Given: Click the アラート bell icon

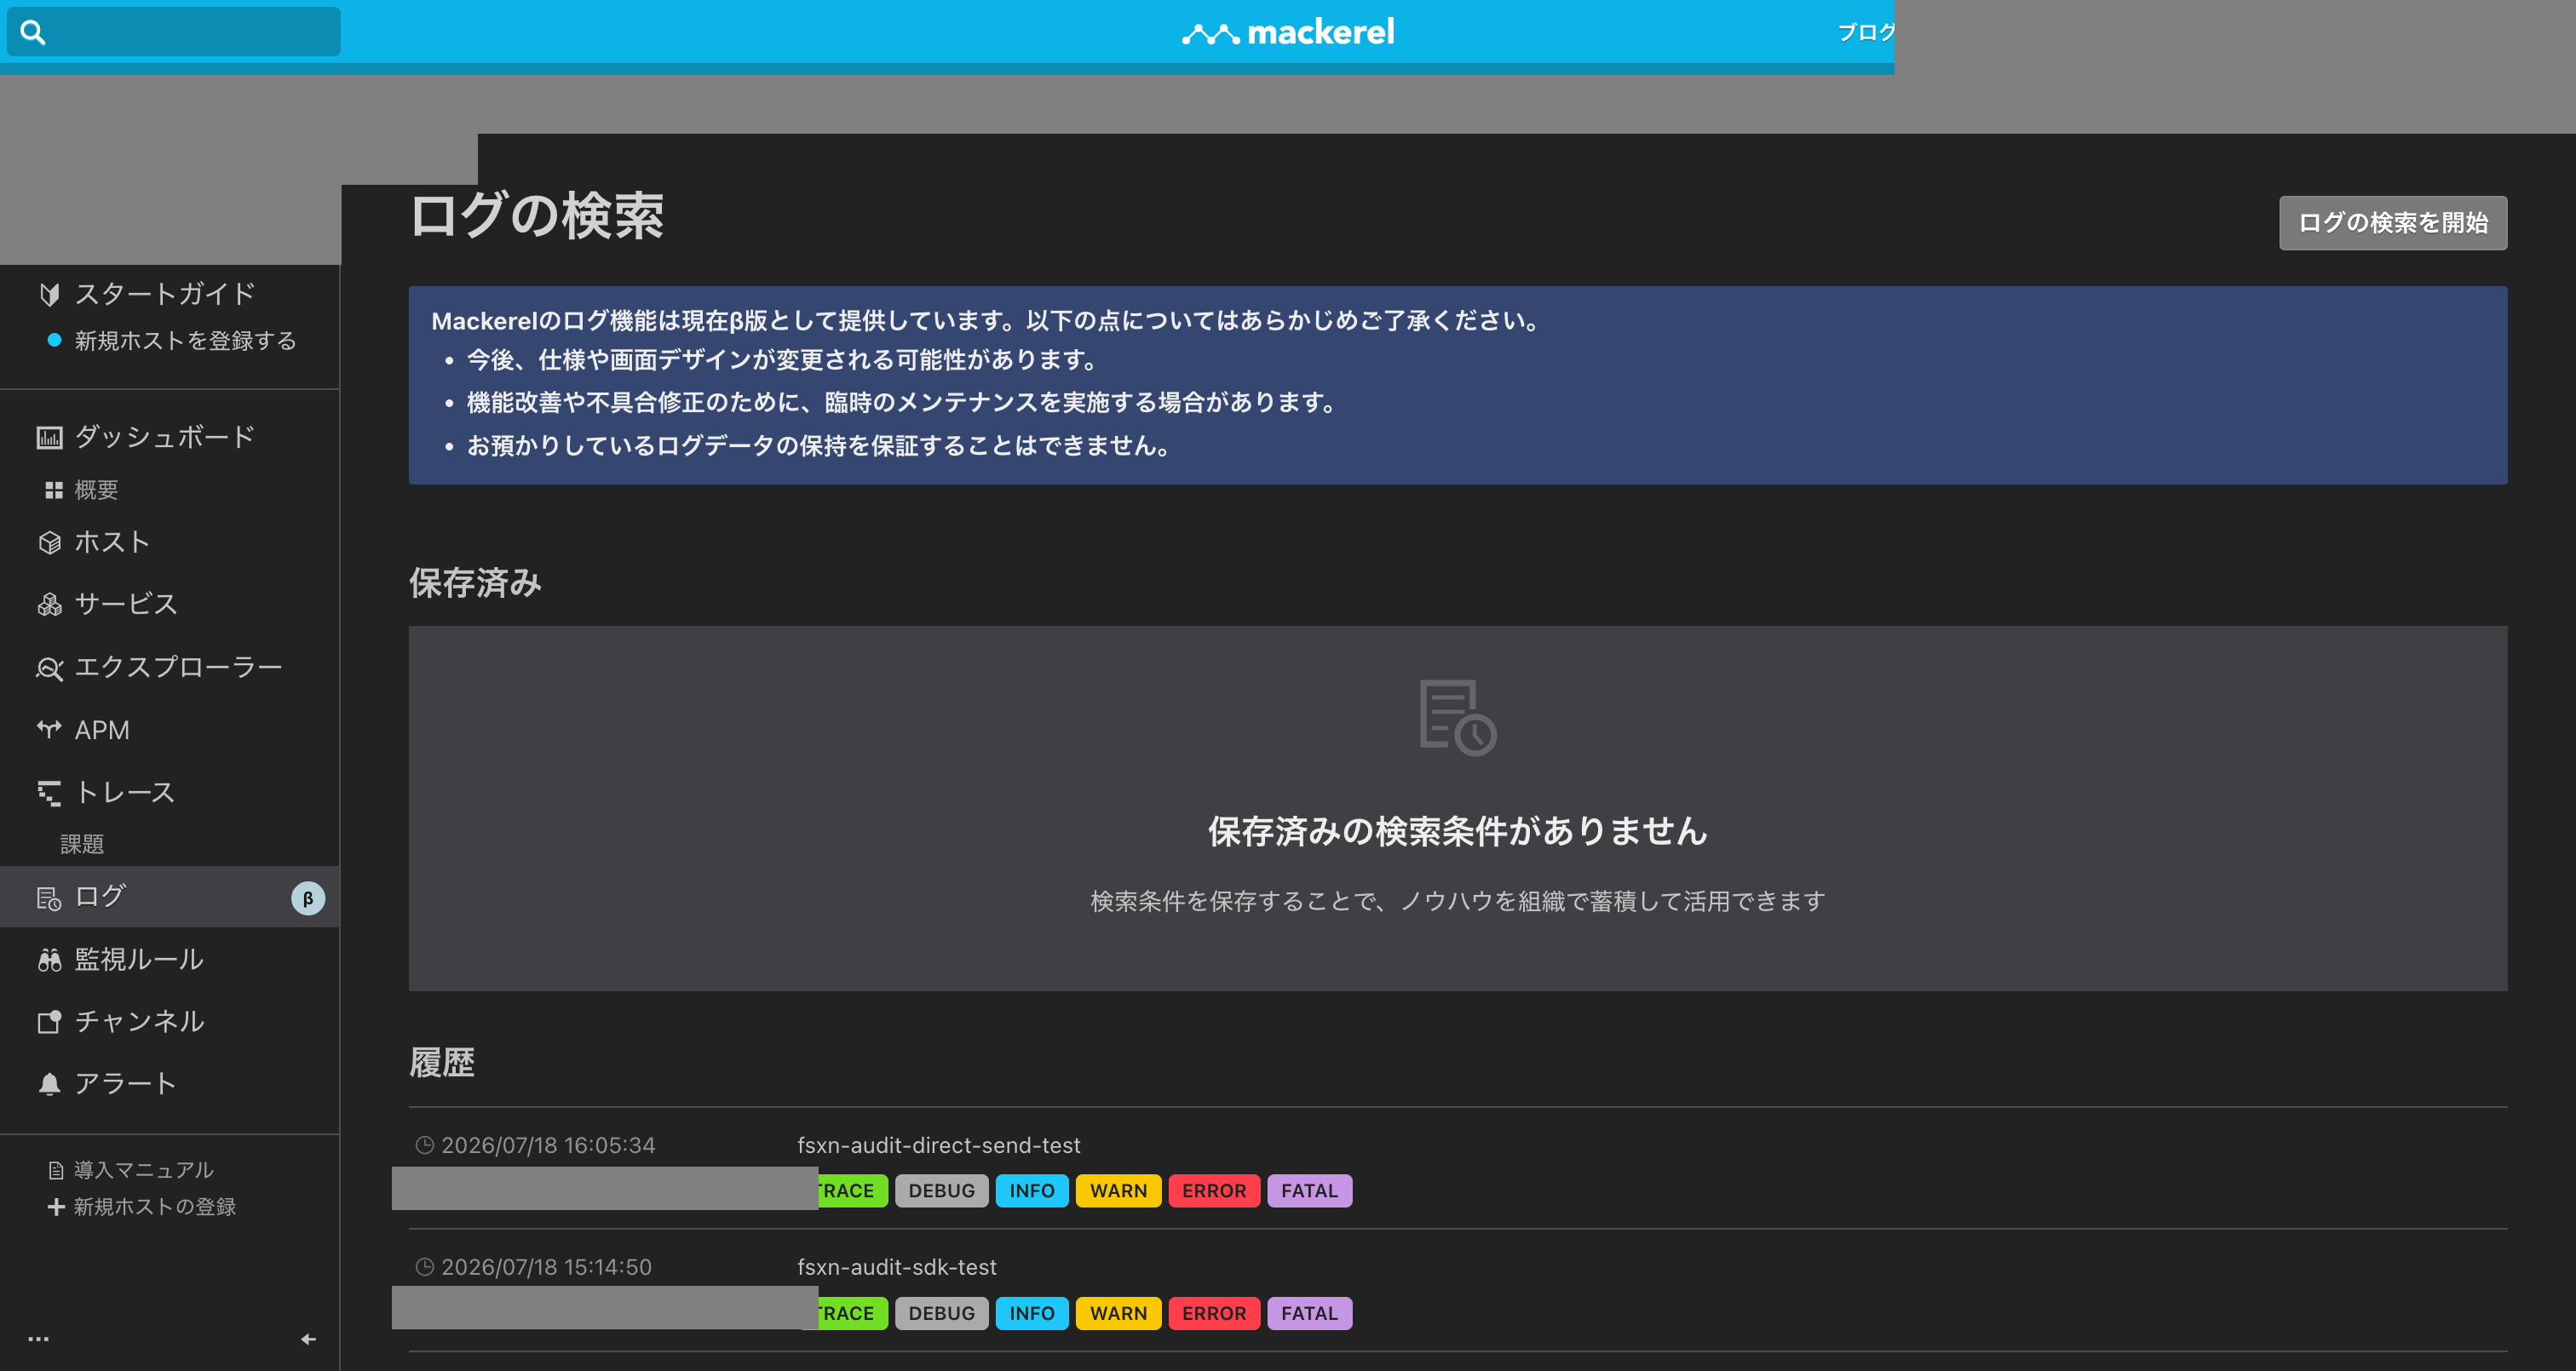Looking at the screenshot, I should (x=49, y=1084).
